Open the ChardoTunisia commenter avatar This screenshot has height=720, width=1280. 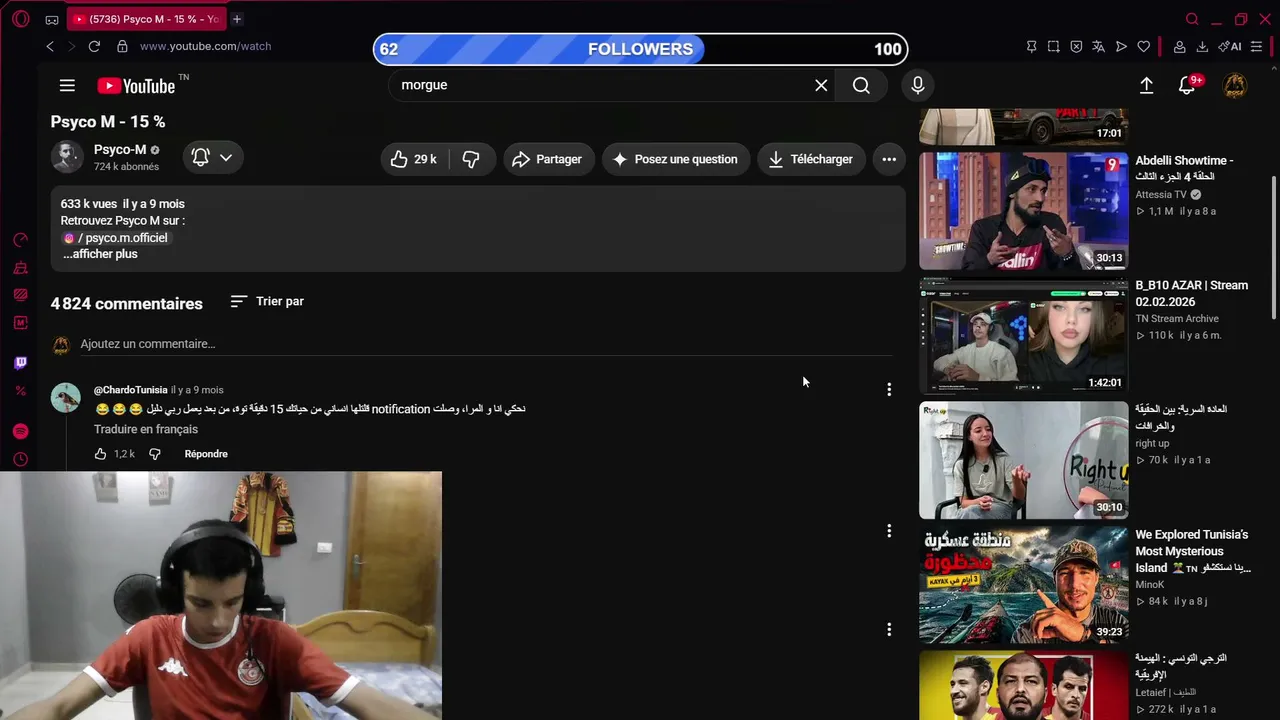click(66, 398)
